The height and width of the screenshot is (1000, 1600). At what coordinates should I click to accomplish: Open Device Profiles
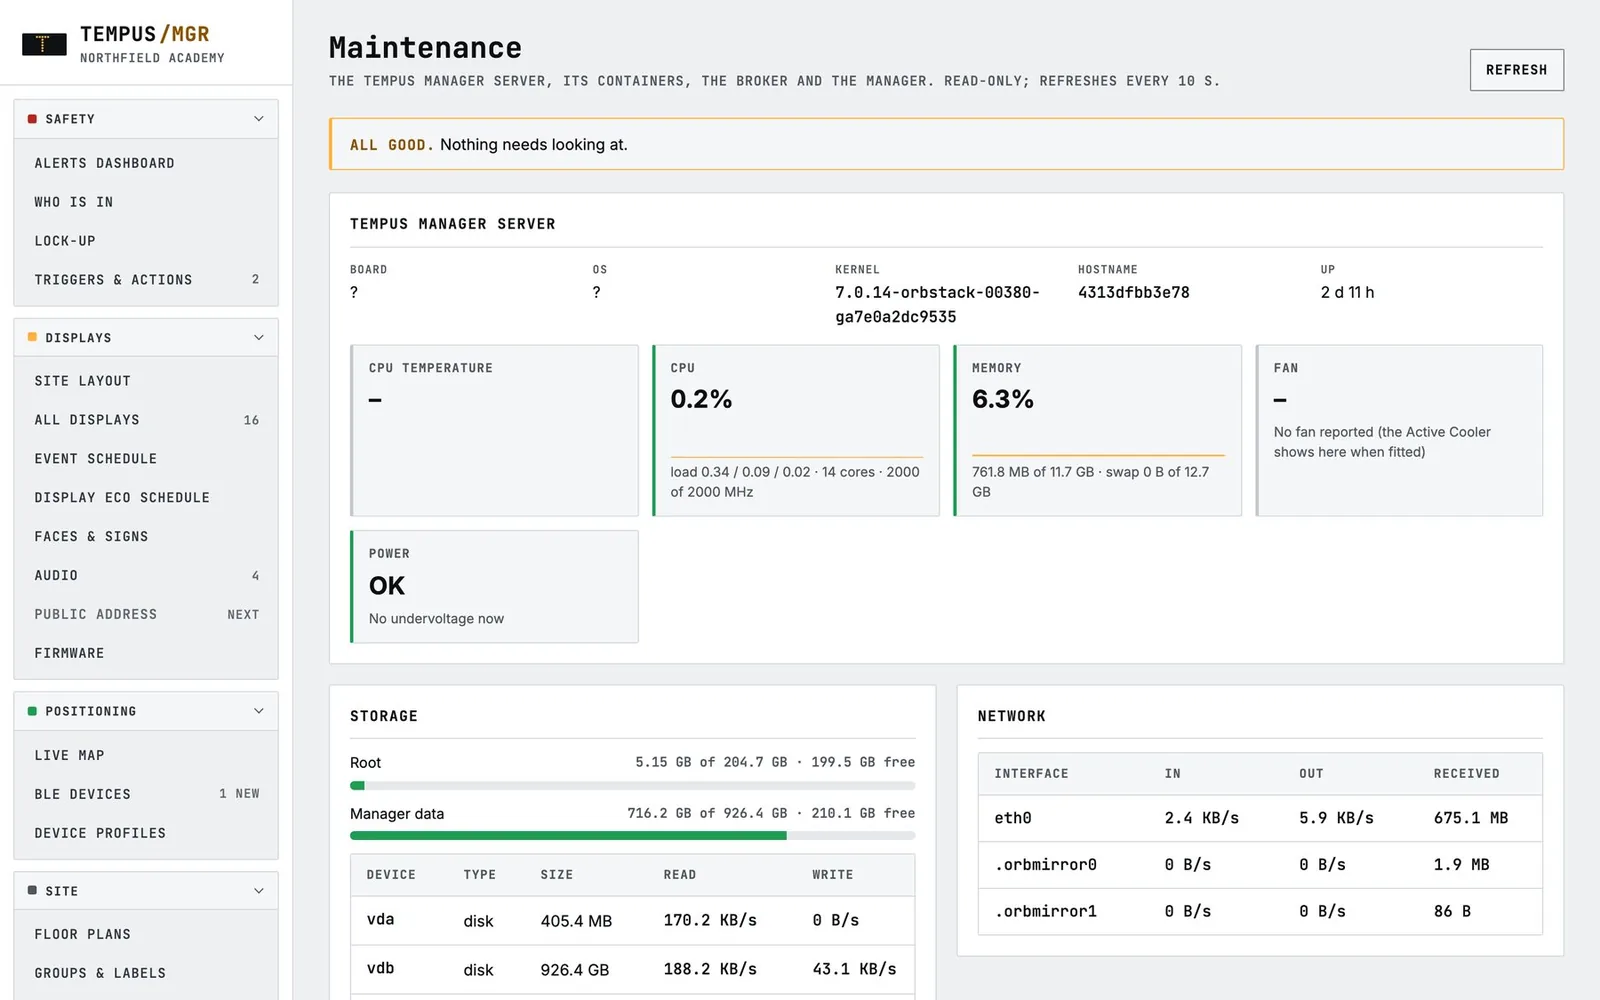146,833
